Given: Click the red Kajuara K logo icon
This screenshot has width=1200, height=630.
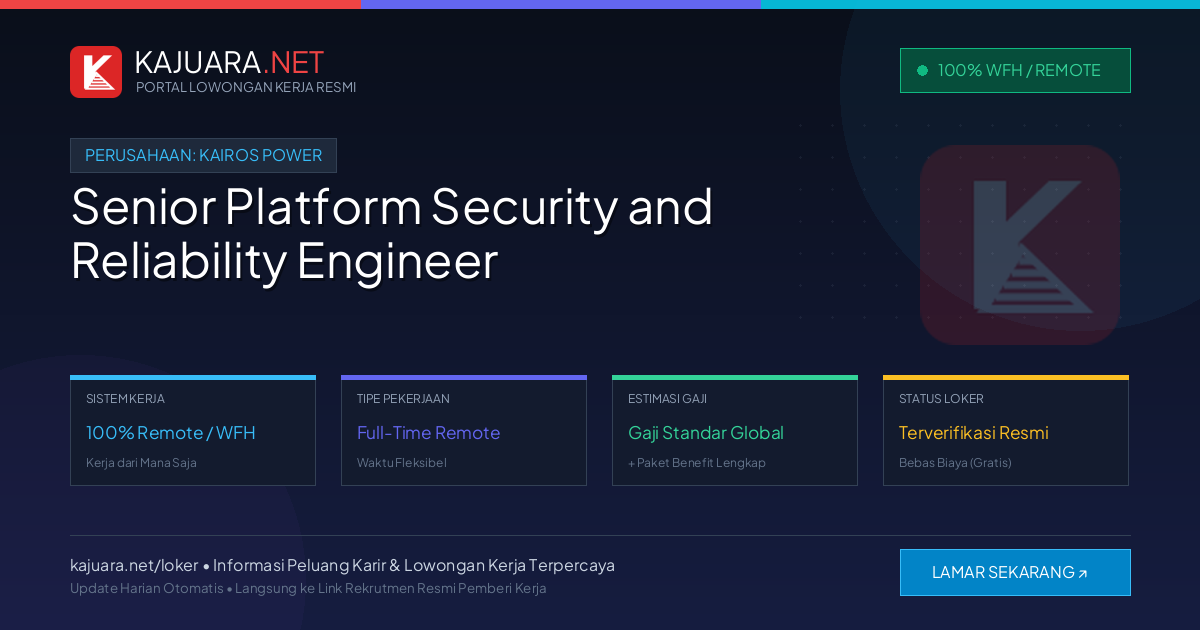Looking at the screenshot, I should tap(96, 72).
